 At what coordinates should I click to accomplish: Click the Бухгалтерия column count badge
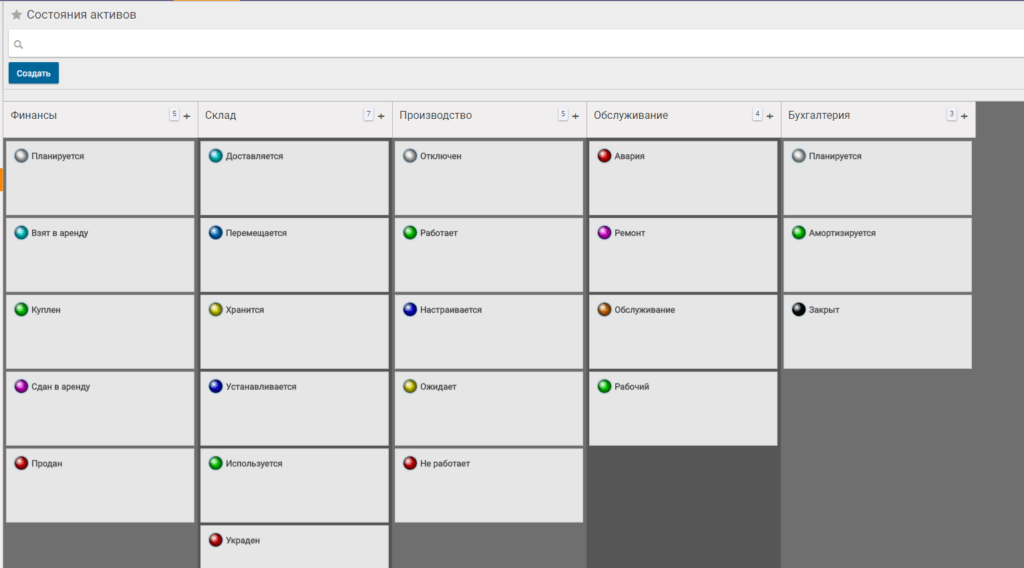click(x=951, y=114)
